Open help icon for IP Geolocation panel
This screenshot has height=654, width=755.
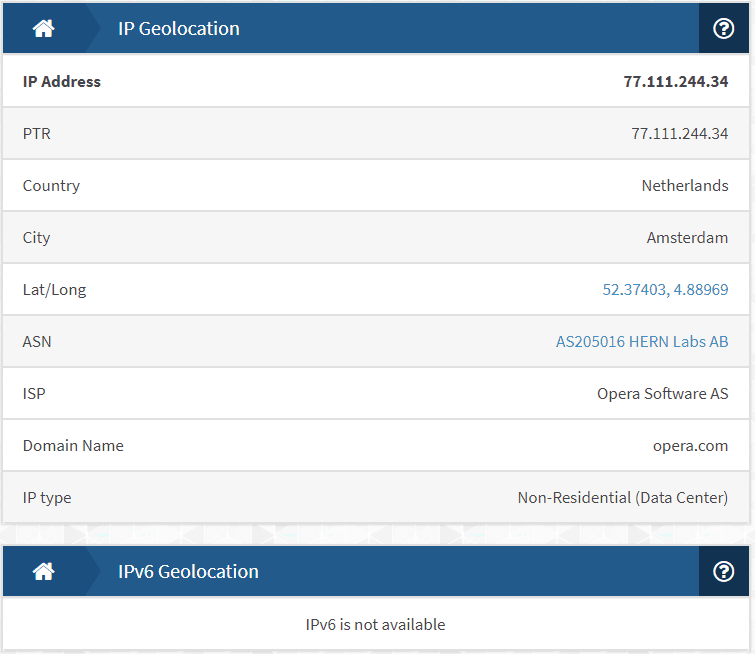[723, 28]
